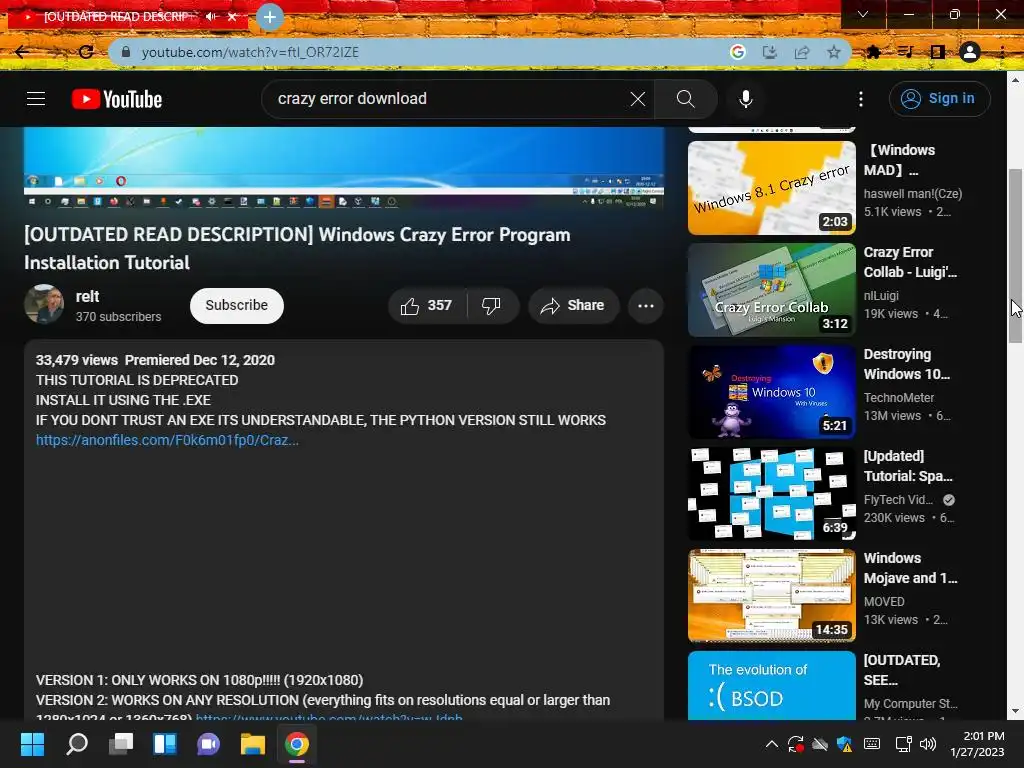Open the Crazy Error Collab - Luigi title
Image resolution: width=1024 pixels, height=768 pixels.
pos(910,262)
